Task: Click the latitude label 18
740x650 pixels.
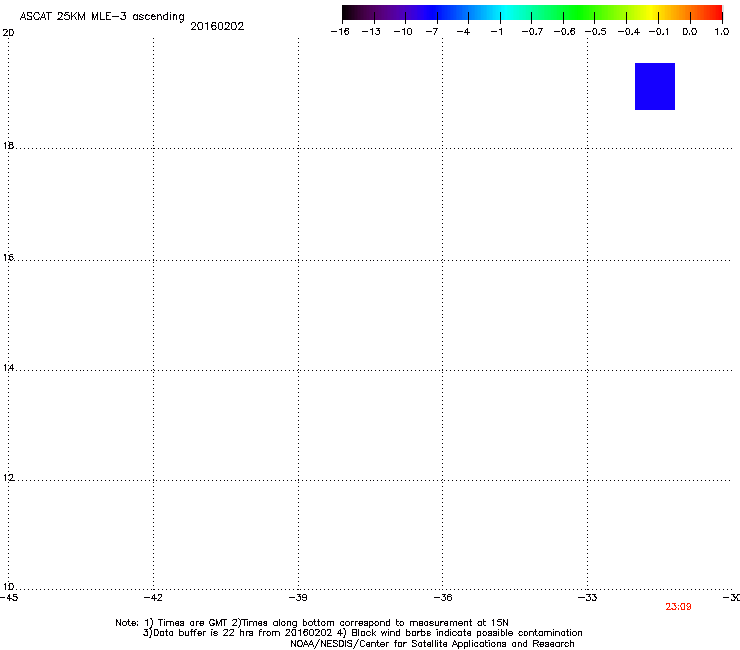Action: [8, 146]
